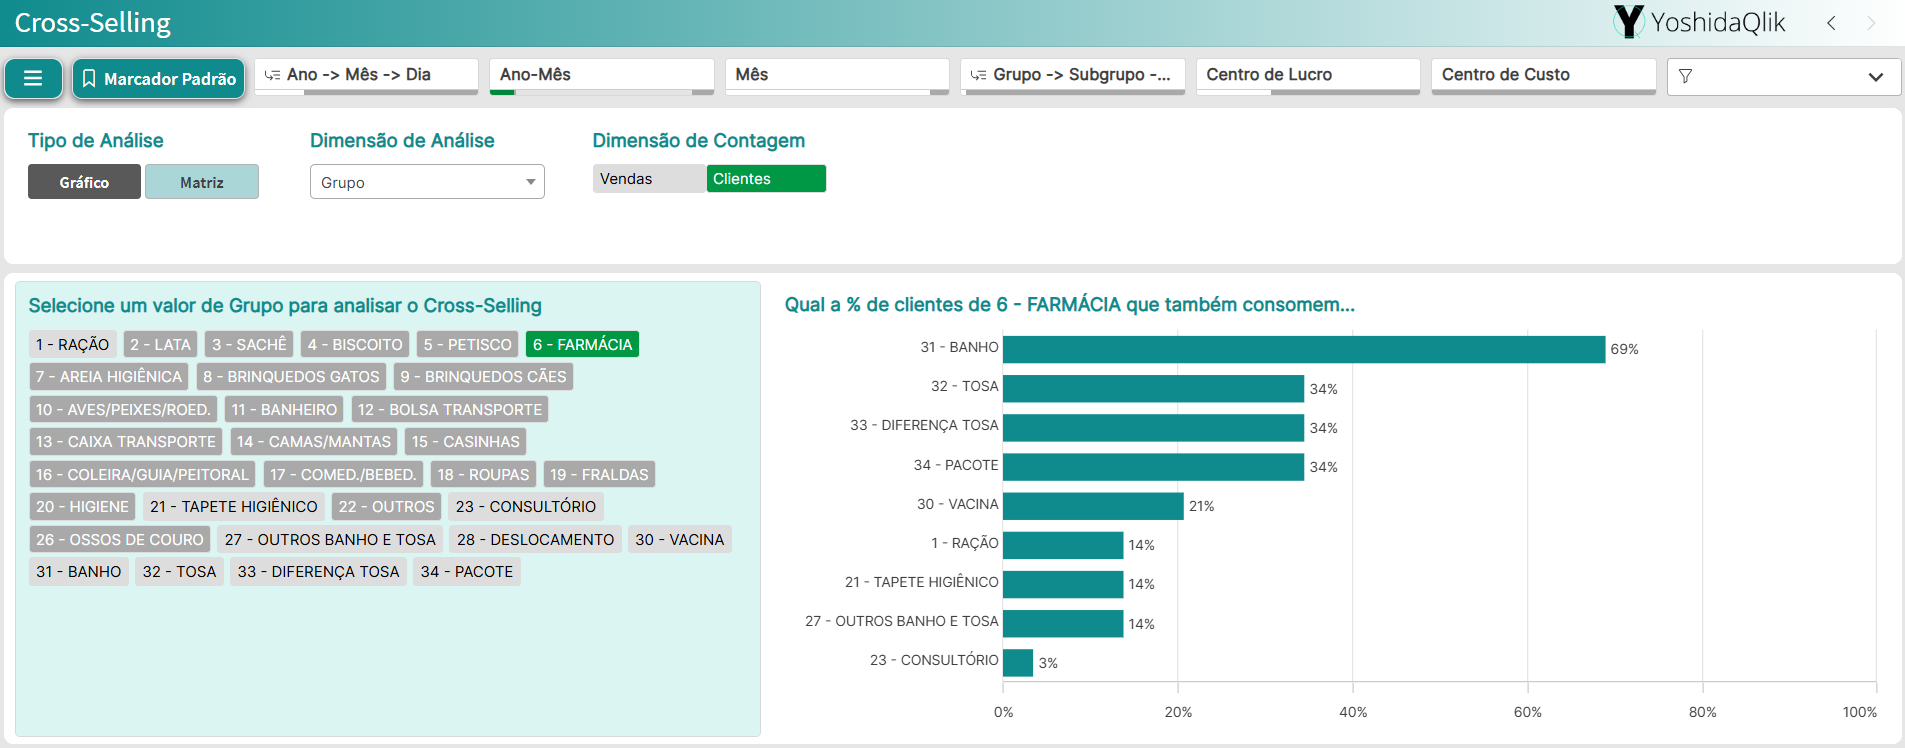Image resolution: width=1905 pixels, height=748 pixels.
Task: Click the 30 - VACINA 21% bar
Action: click(1093, 506)
